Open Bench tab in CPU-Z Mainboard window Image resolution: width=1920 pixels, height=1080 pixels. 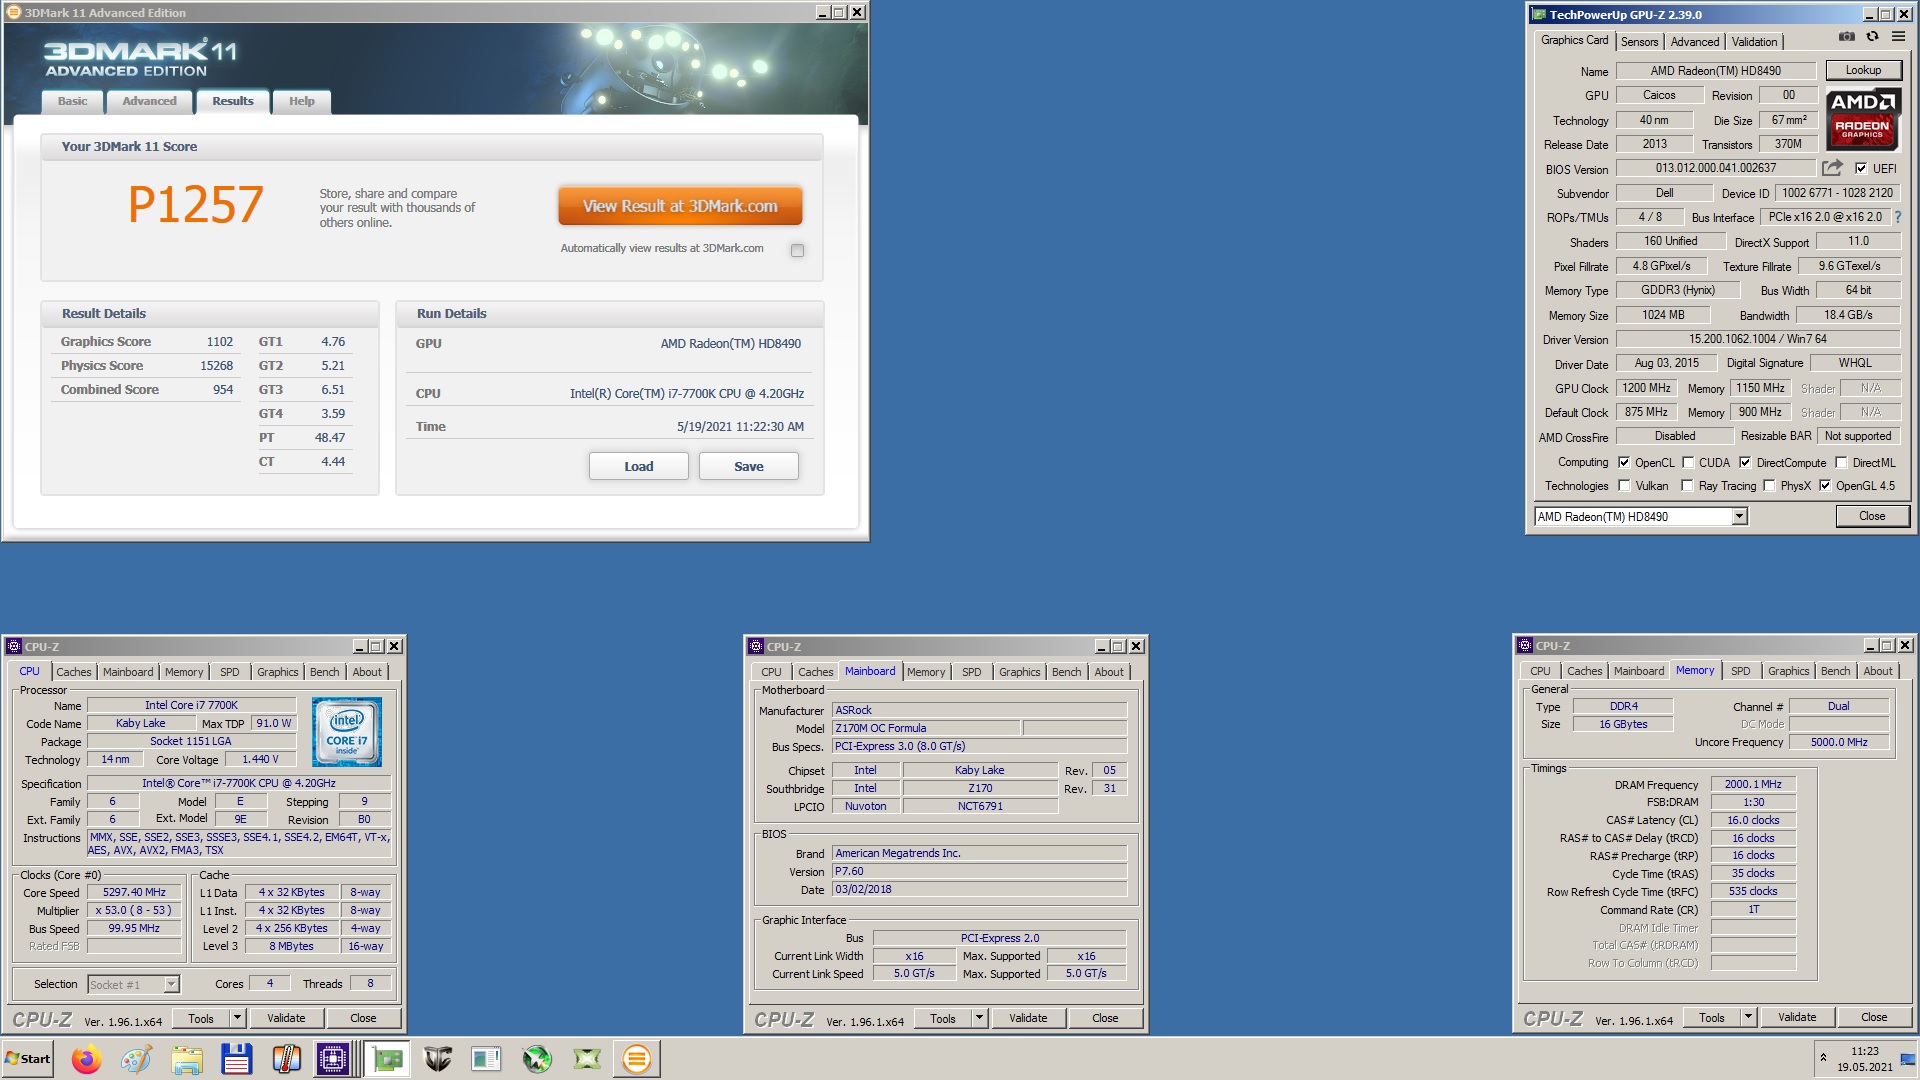tap(1066, 672)
